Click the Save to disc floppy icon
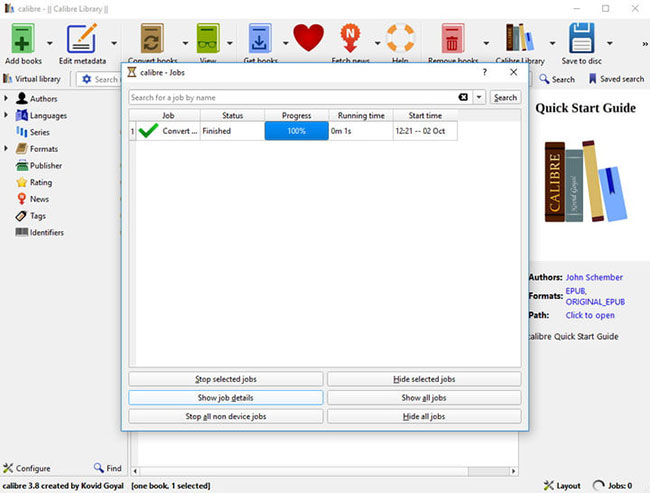The image size is (650, 493). pyautogui.click(x=581, y=38)
